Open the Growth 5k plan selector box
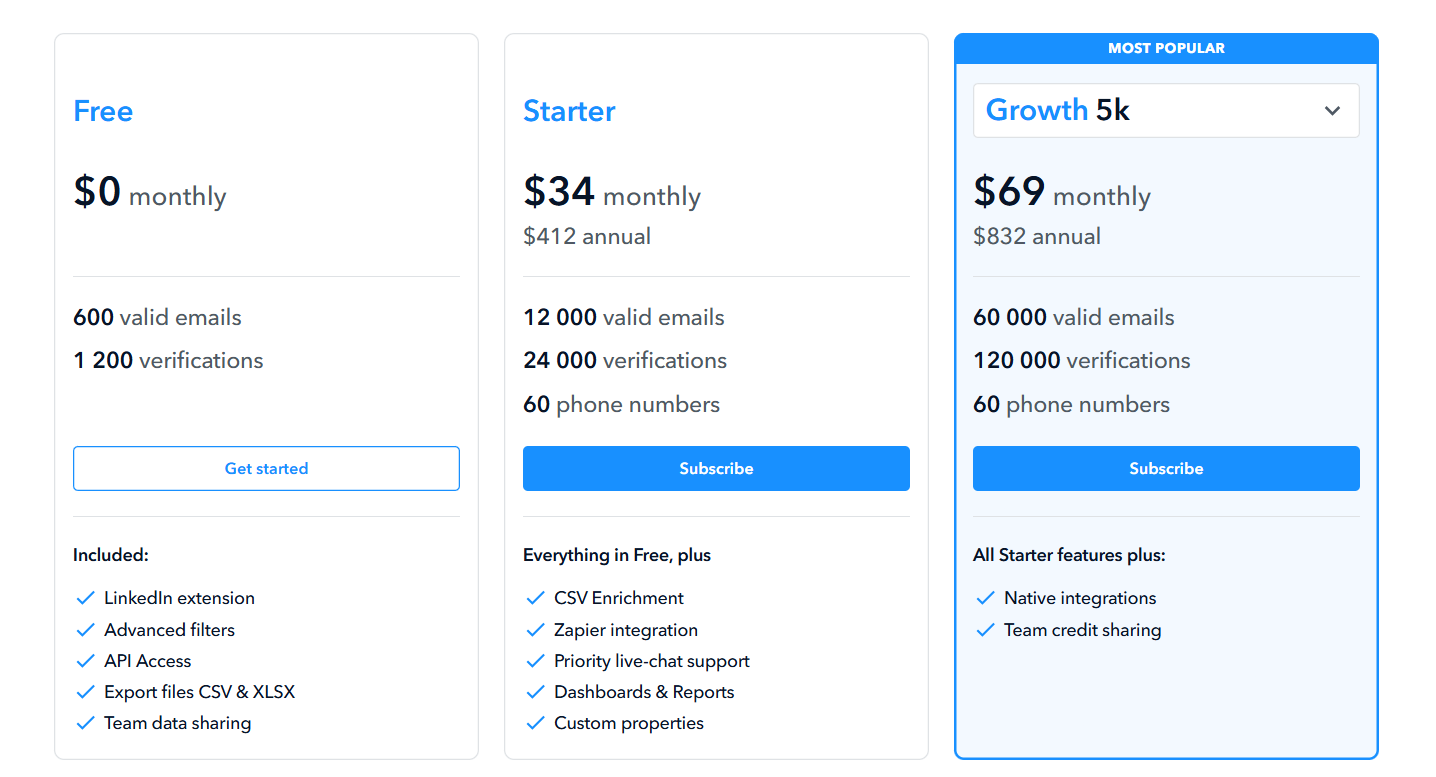The image size is (1436, 777). [1150, 110]
